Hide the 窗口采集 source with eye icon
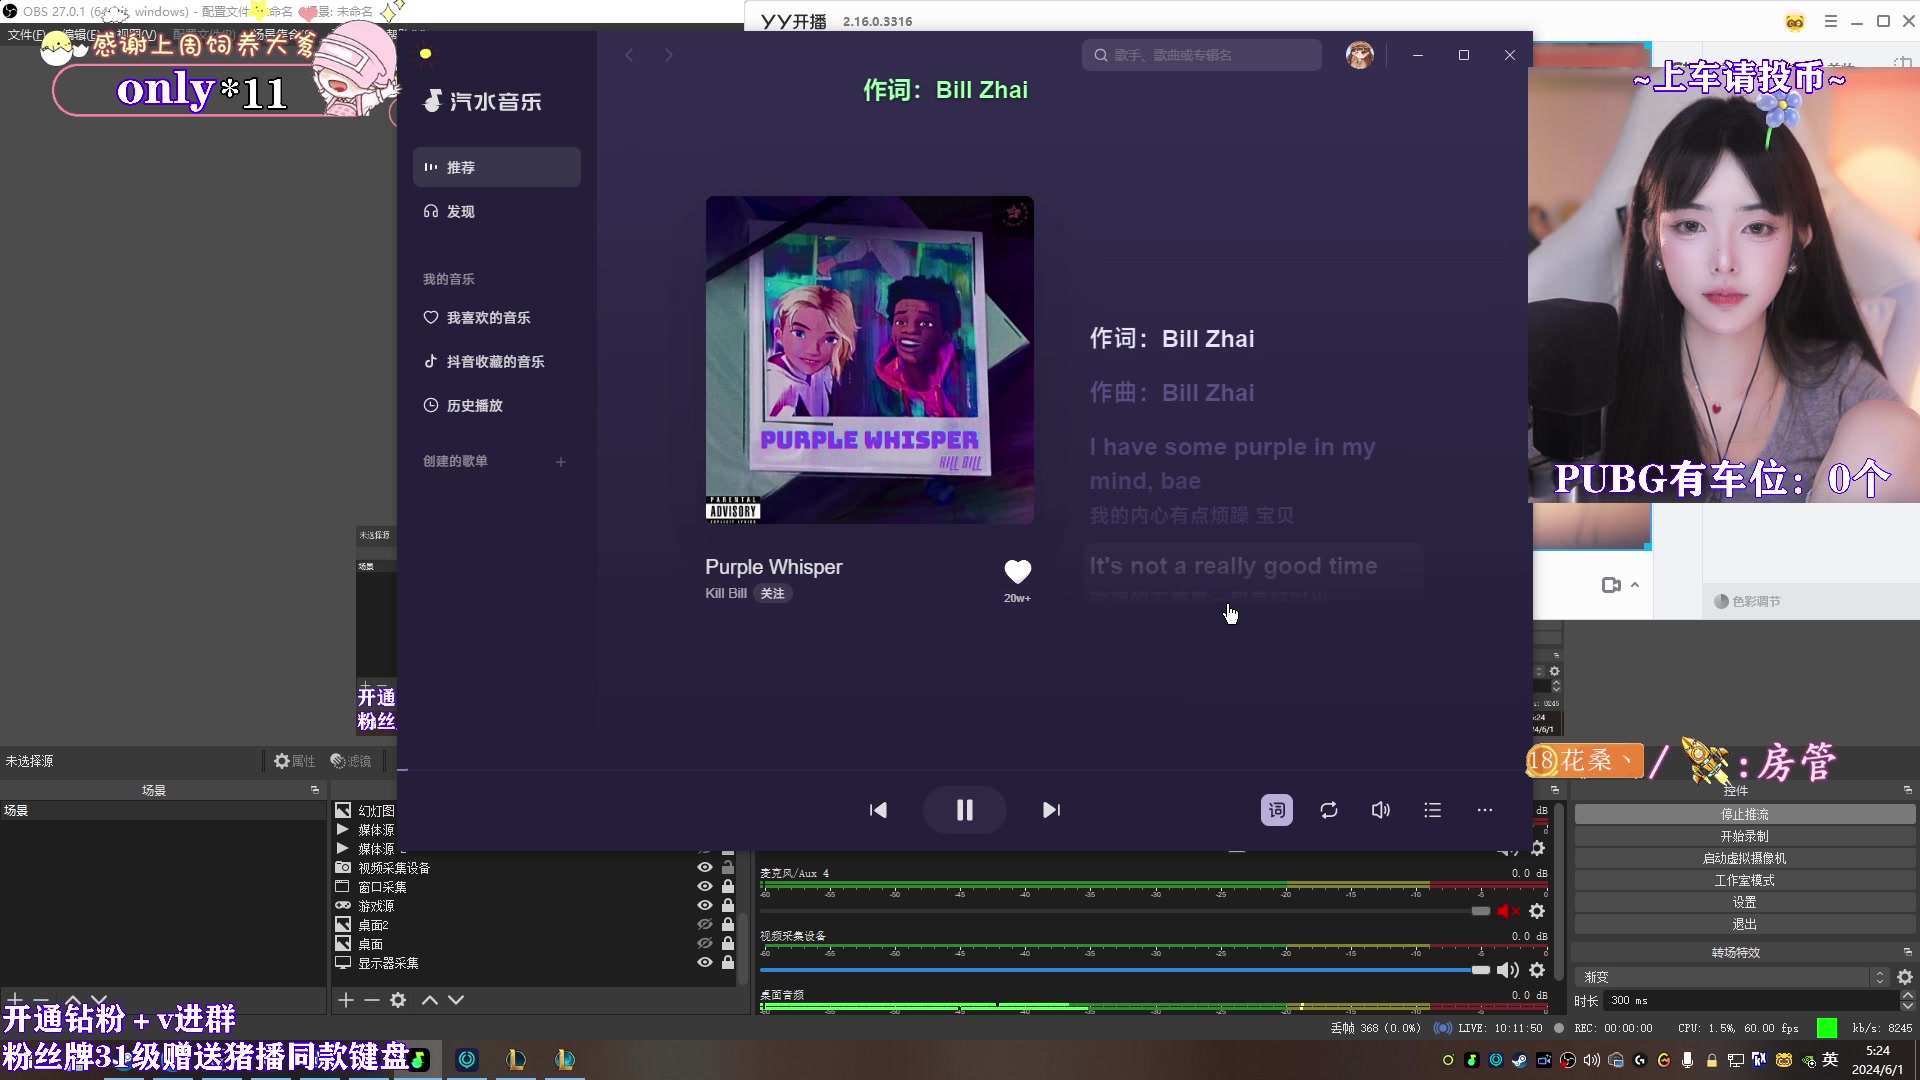Screen dimensions: 1920x1080 pyautogui.click(x=704, y=887)
